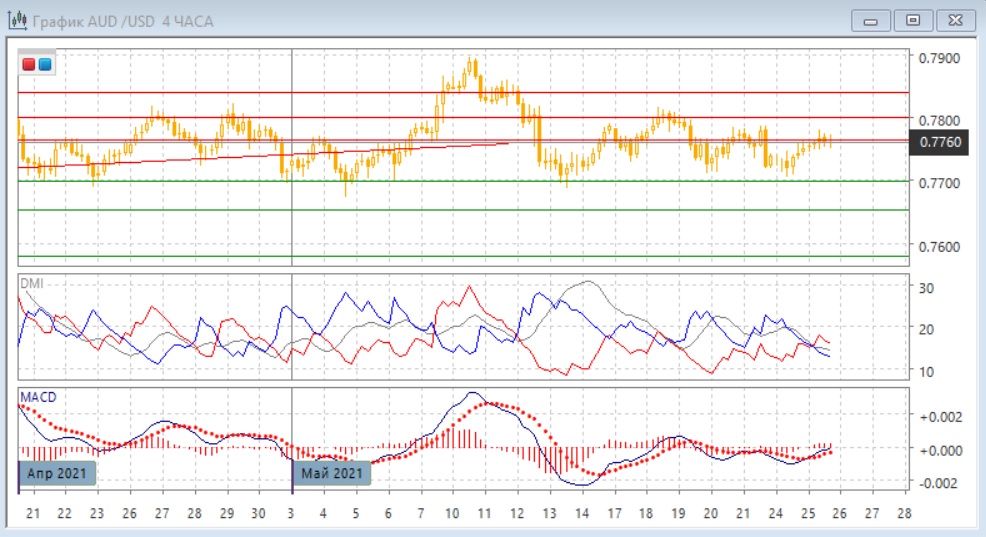The image size is (986, 537).
Task: Click the MACD scale value +0.002
Action: 938,416
